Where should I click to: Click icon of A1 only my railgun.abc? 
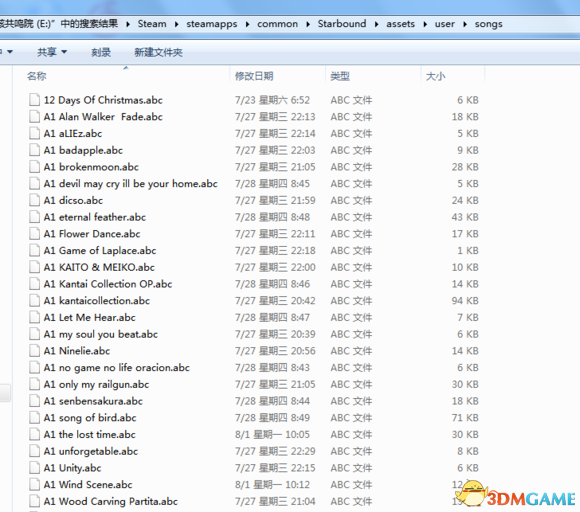[x=34, y=384]
